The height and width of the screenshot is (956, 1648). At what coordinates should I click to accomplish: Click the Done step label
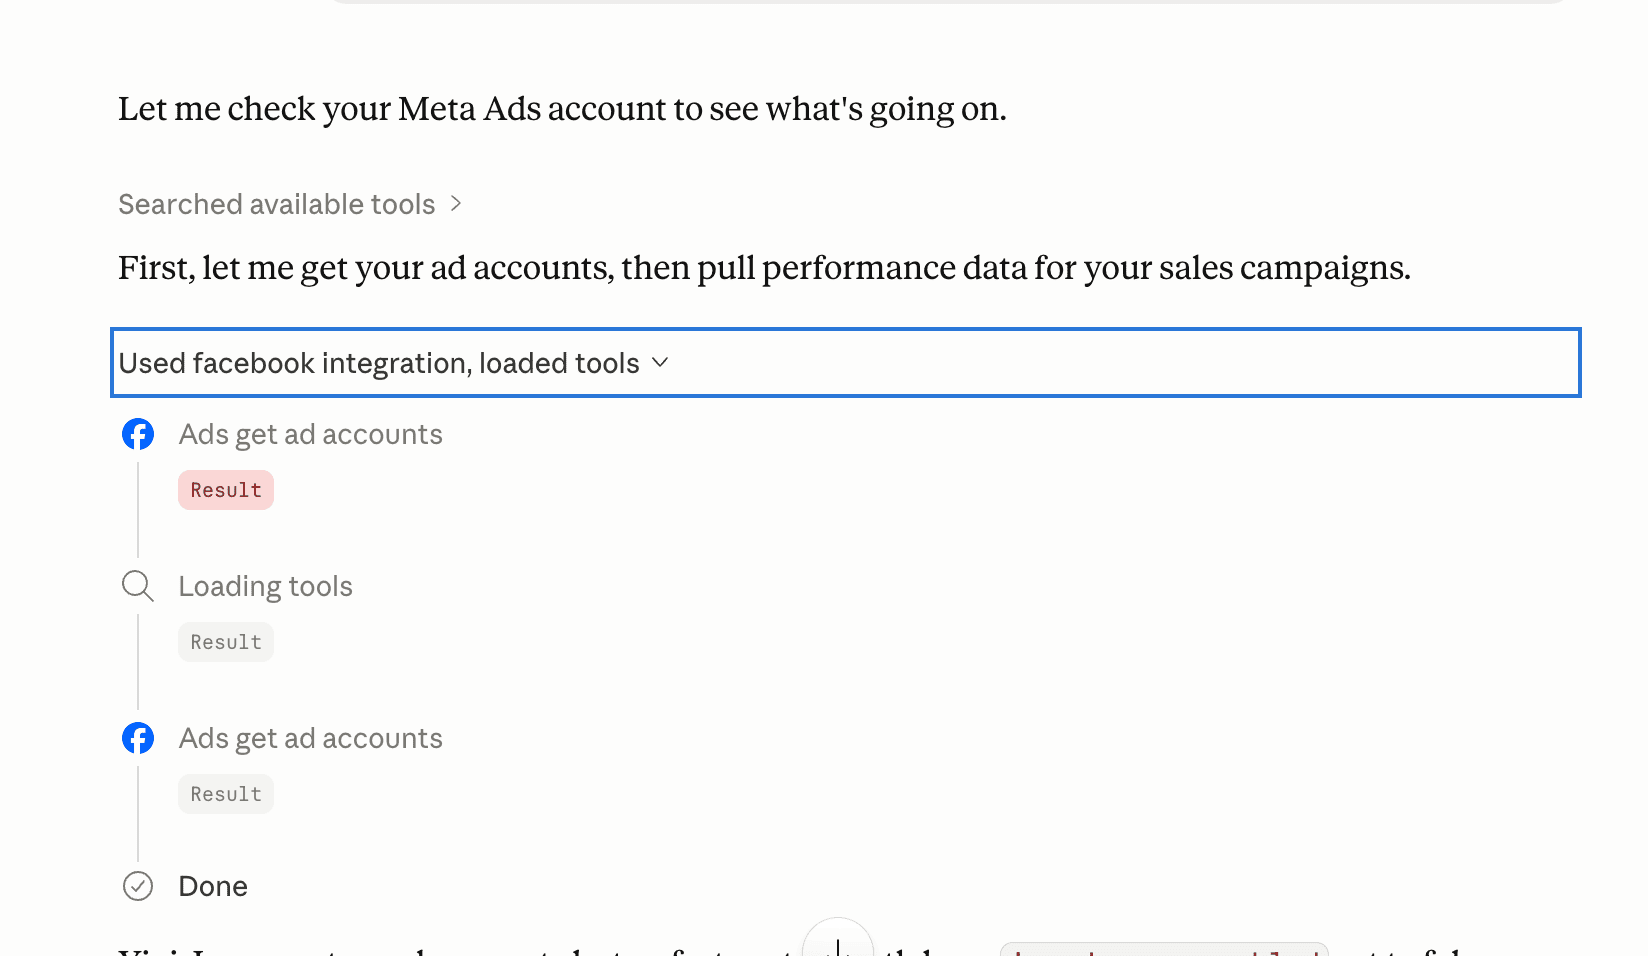point(213,886)
